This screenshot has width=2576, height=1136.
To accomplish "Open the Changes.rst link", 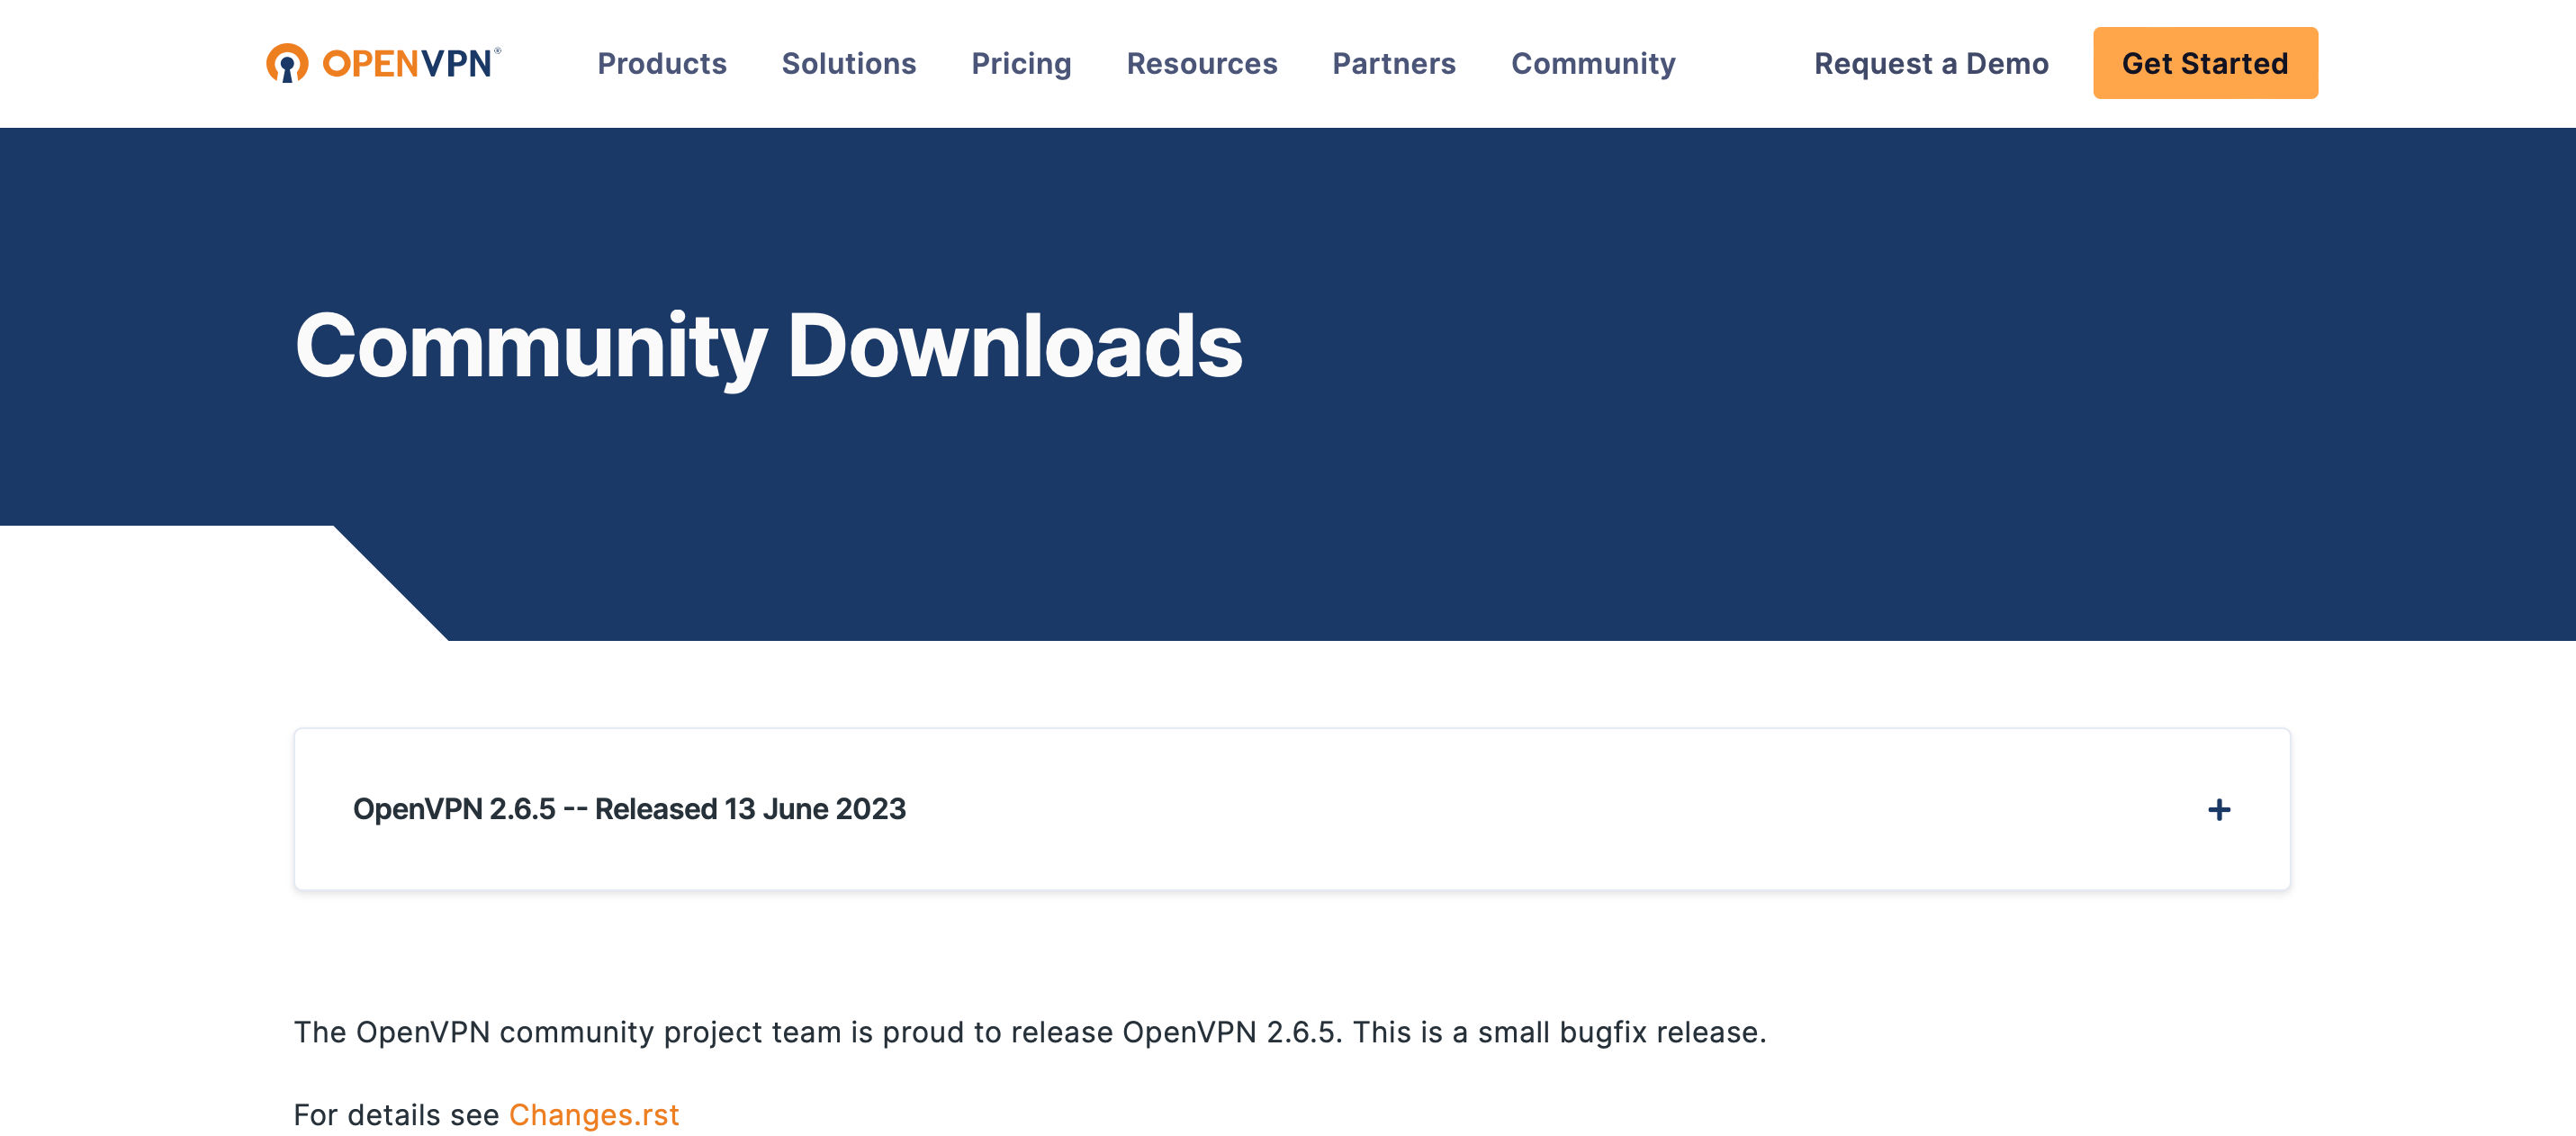I will (594, 1114).
